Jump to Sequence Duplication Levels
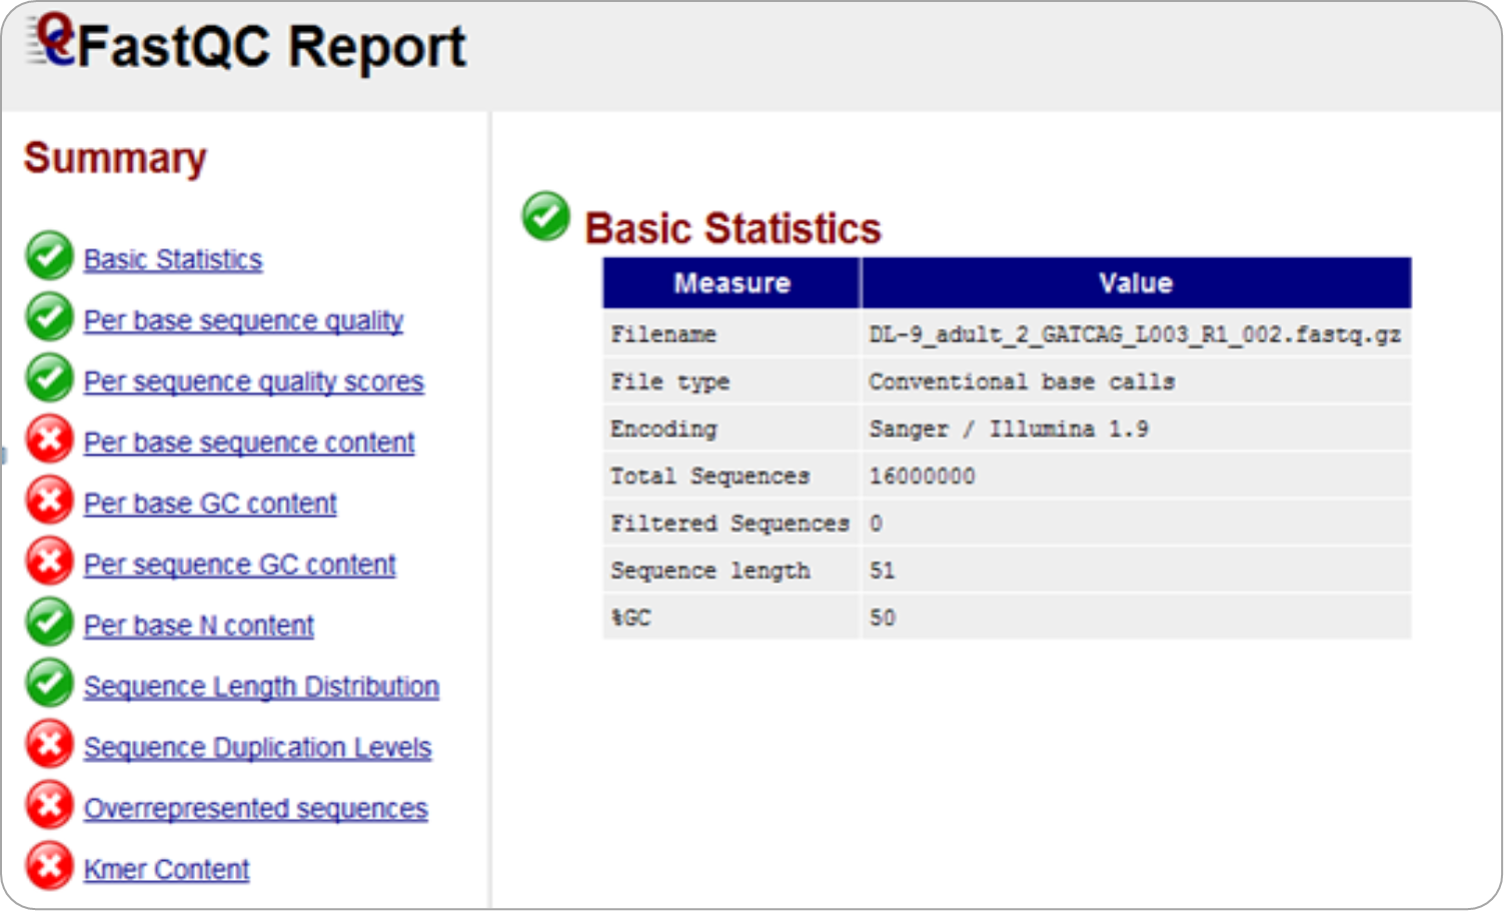The width and height of the screenshot is (1504, 911). 258,748
